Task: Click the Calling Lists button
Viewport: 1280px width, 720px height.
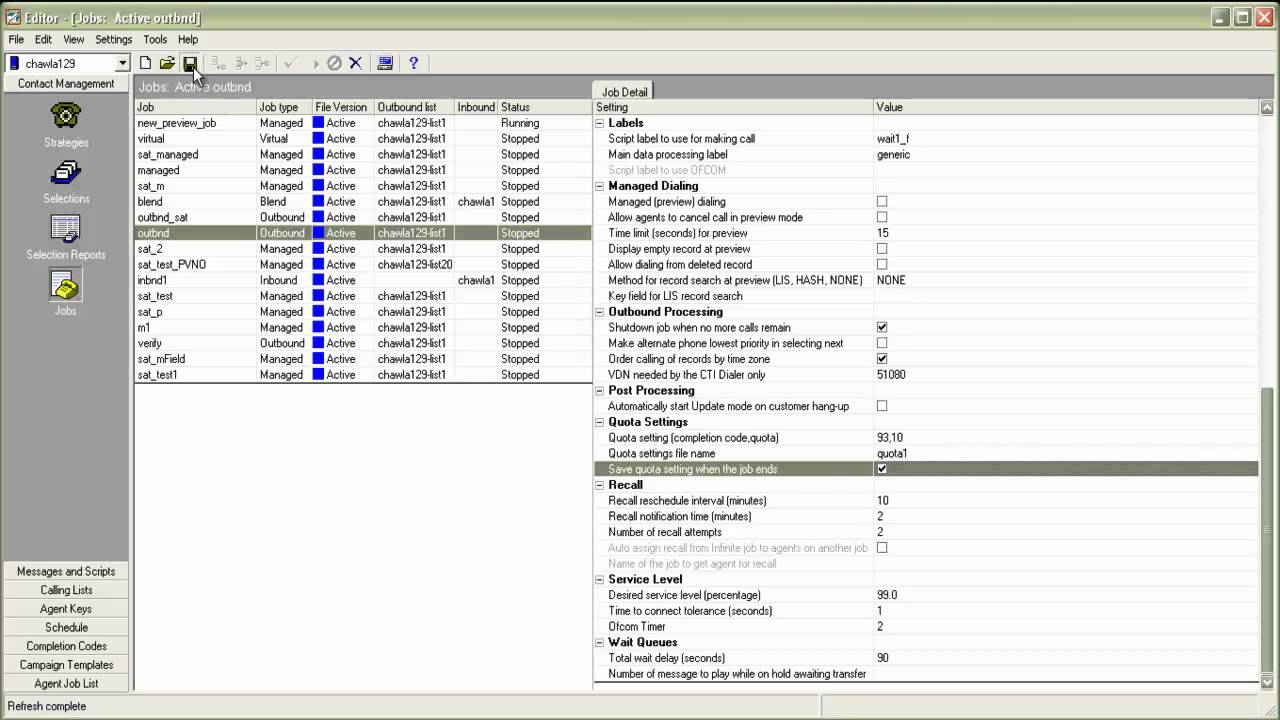Action: point(66,590)
